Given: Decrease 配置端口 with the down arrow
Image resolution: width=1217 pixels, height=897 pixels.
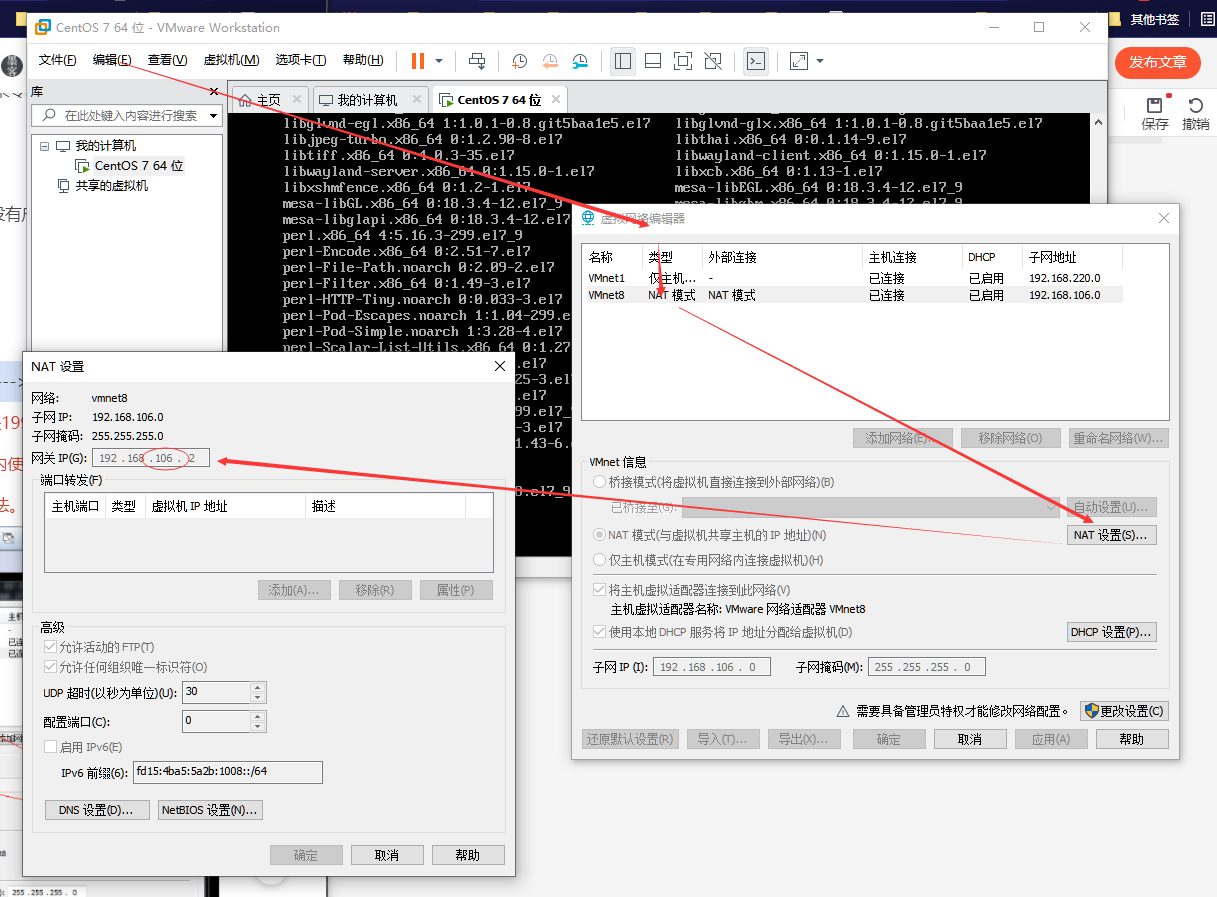Looking at the screenshot, I should (258, 726).
